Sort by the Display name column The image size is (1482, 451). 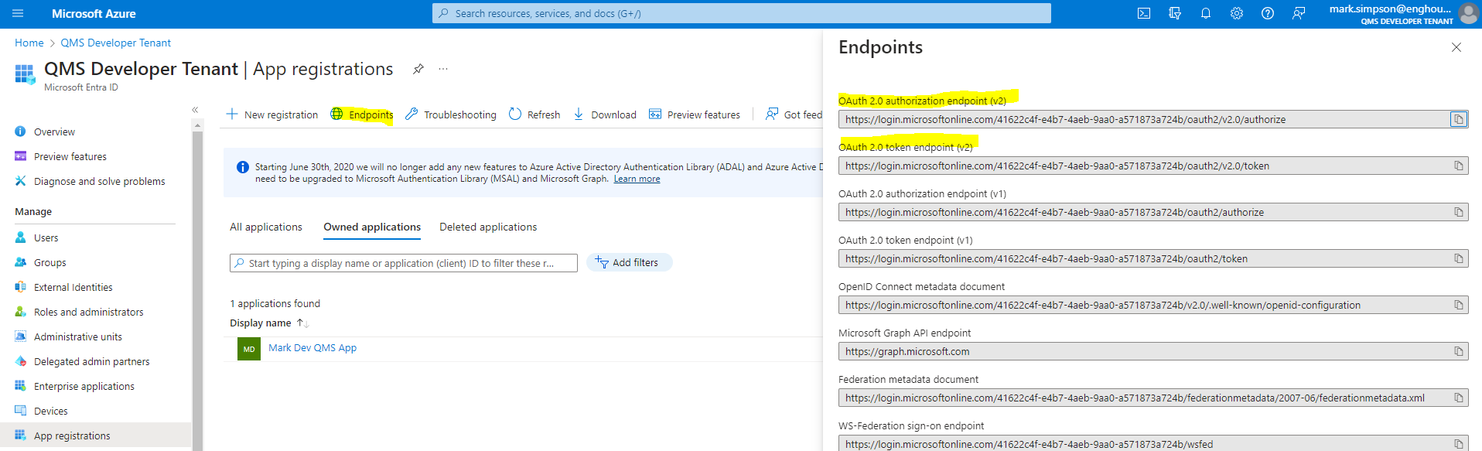[x=269, y=323]
